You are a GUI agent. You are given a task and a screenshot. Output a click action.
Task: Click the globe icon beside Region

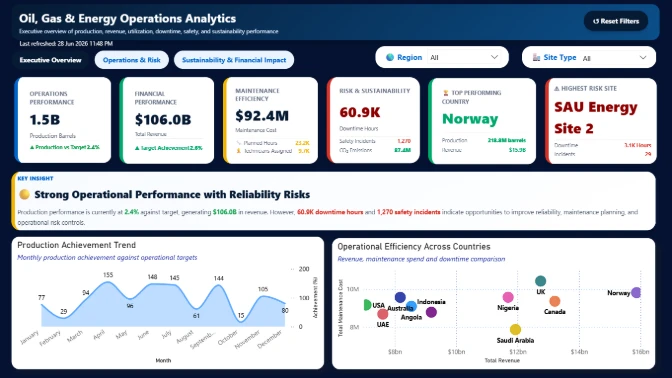[390, 57]
